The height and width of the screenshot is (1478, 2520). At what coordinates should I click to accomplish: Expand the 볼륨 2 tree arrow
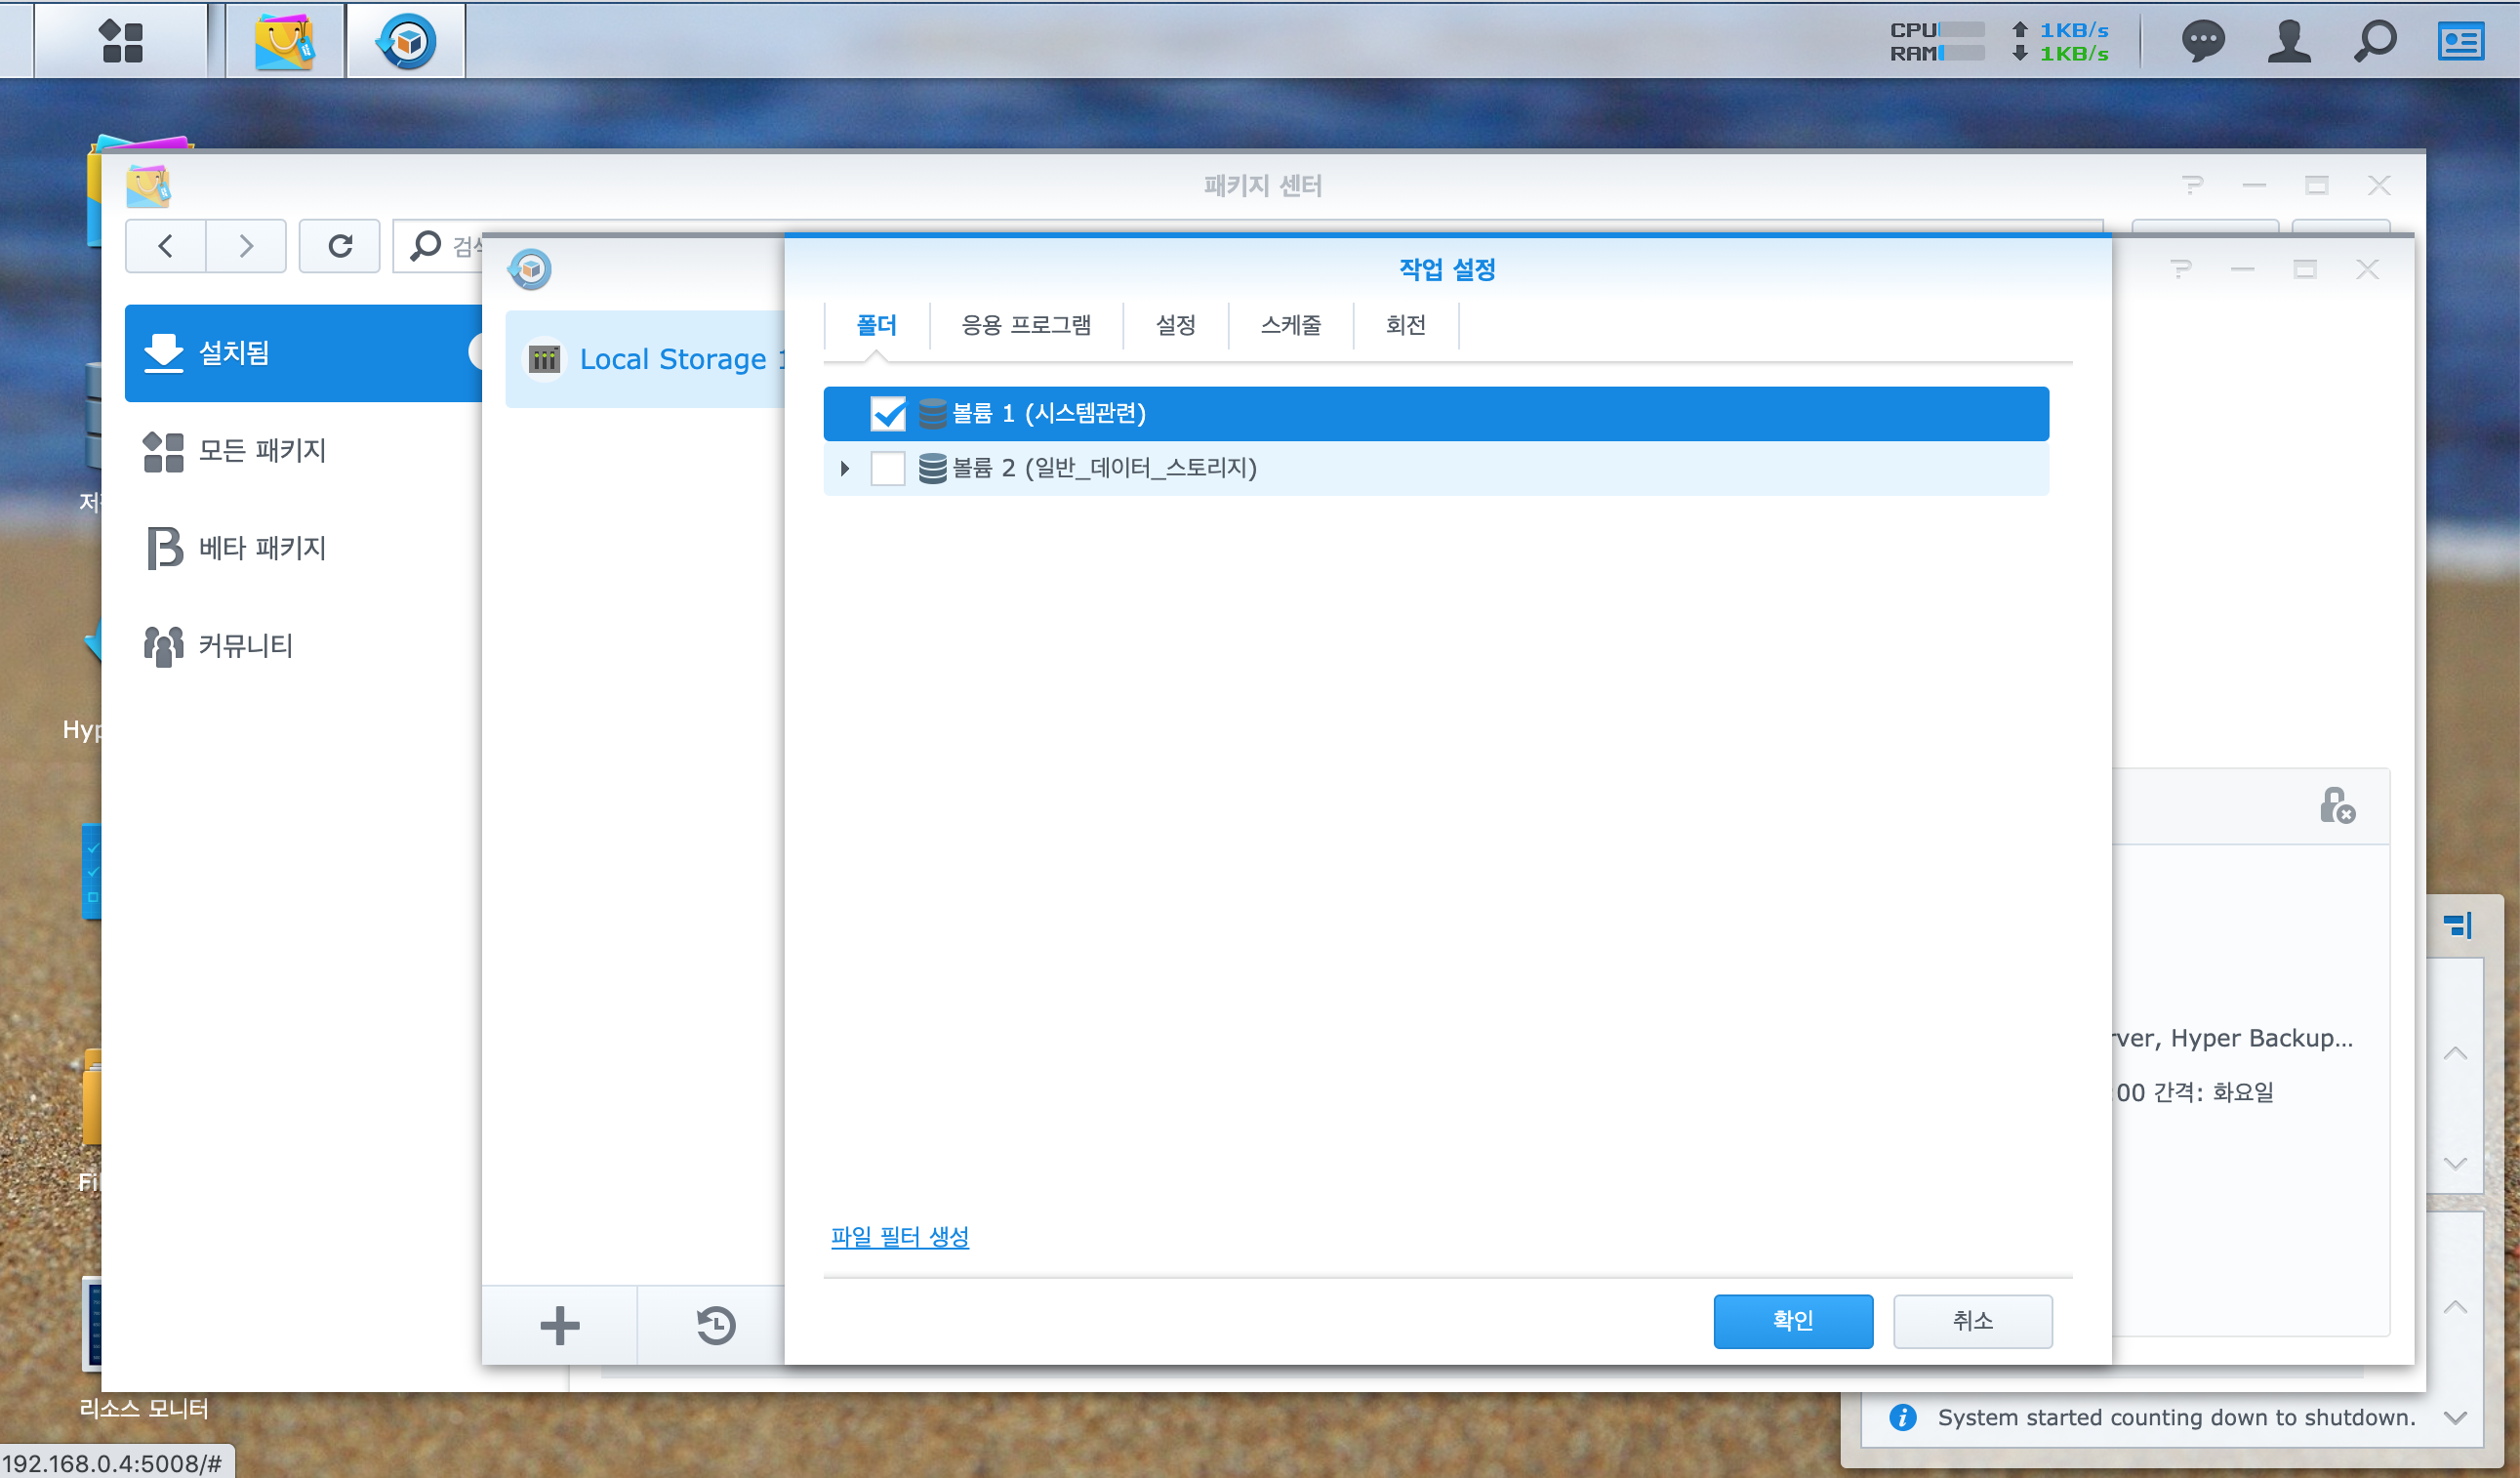845,468
